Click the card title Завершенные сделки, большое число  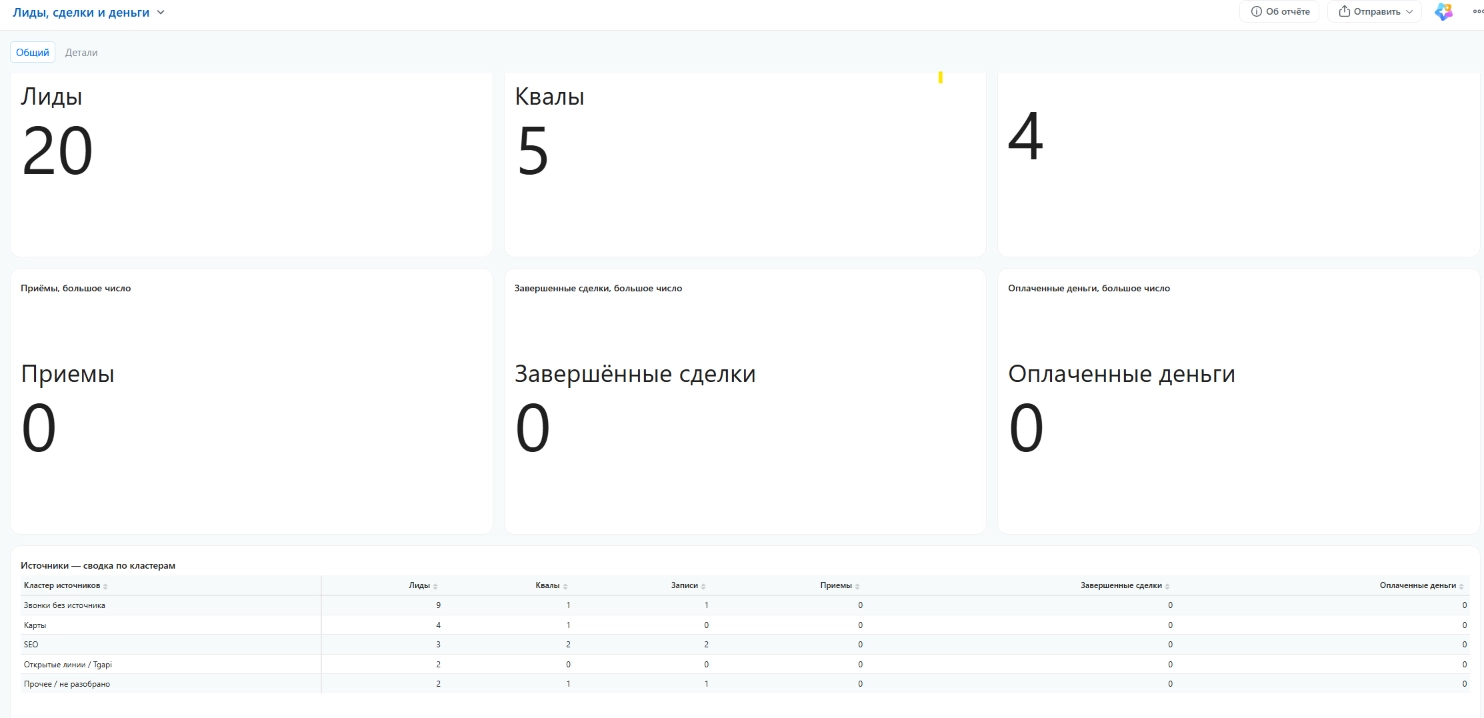pos(598,288)
